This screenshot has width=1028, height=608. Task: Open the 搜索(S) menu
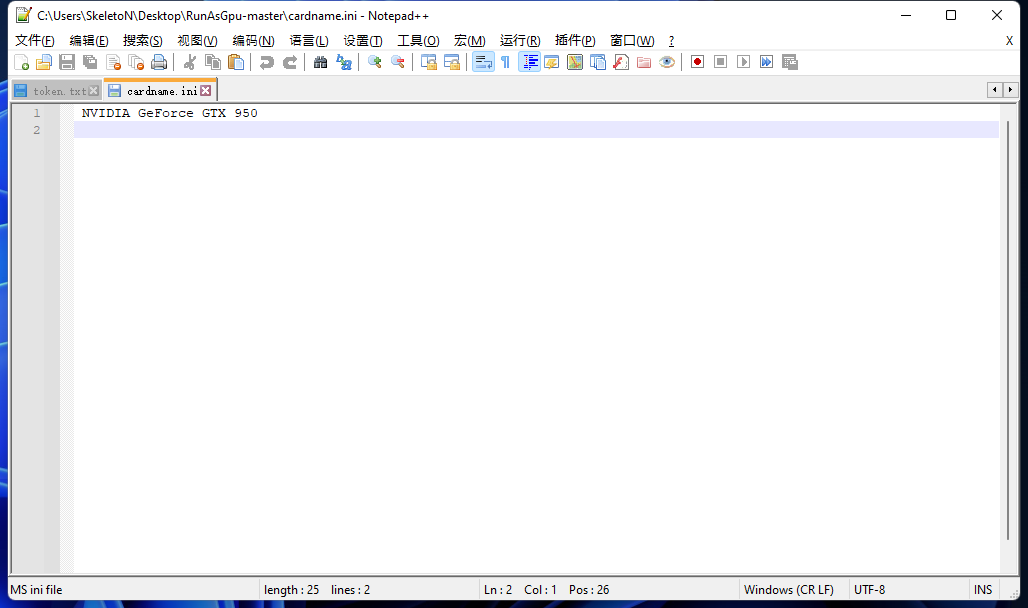click(x=142, y=41)
